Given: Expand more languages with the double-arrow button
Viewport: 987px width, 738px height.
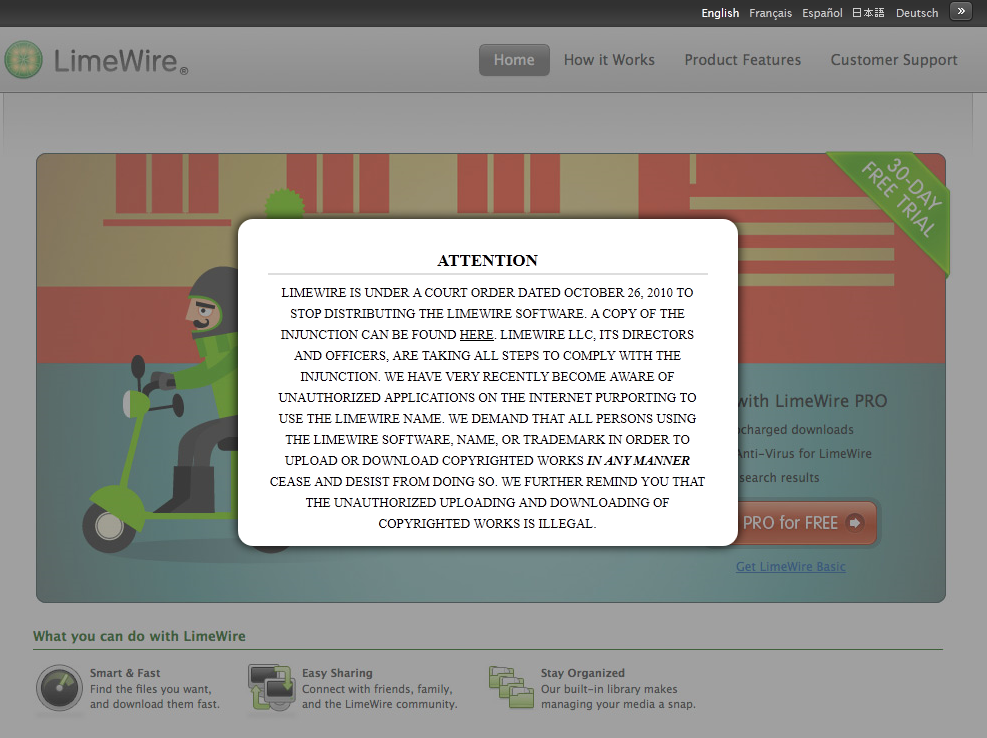Looking at the screenshot, I should pos(961,11).
